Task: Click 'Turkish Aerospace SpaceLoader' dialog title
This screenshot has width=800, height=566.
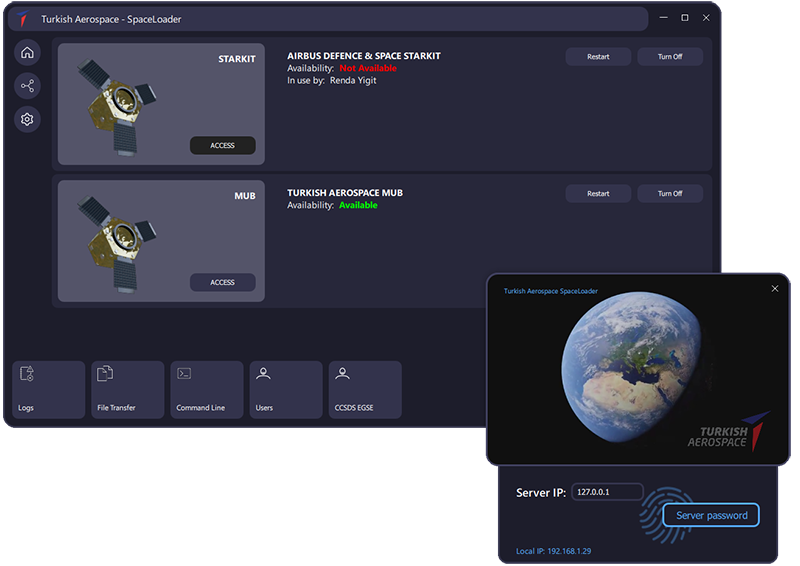Action: (x=551, y=291)
